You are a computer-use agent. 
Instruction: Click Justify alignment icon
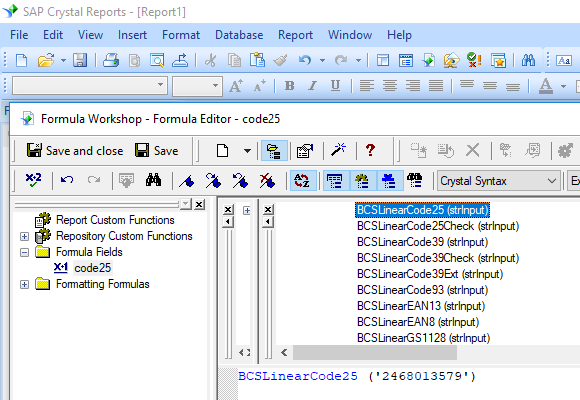(436, 86)
